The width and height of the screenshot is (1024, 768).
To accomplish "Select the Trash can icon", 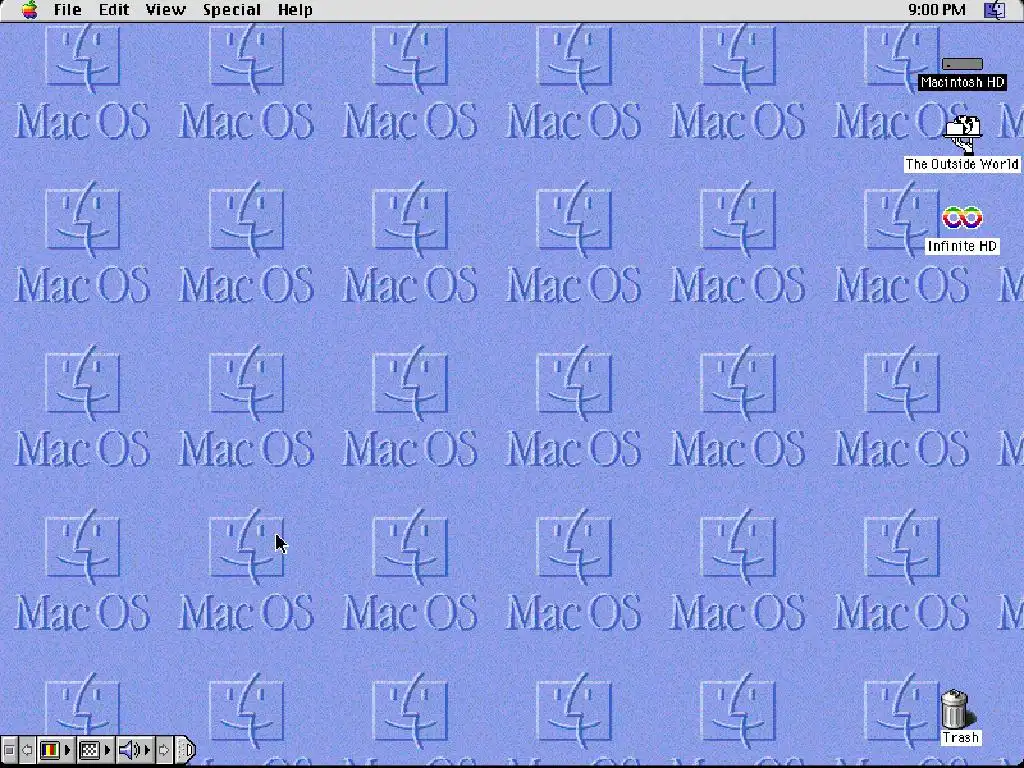I will coord(954,709).
